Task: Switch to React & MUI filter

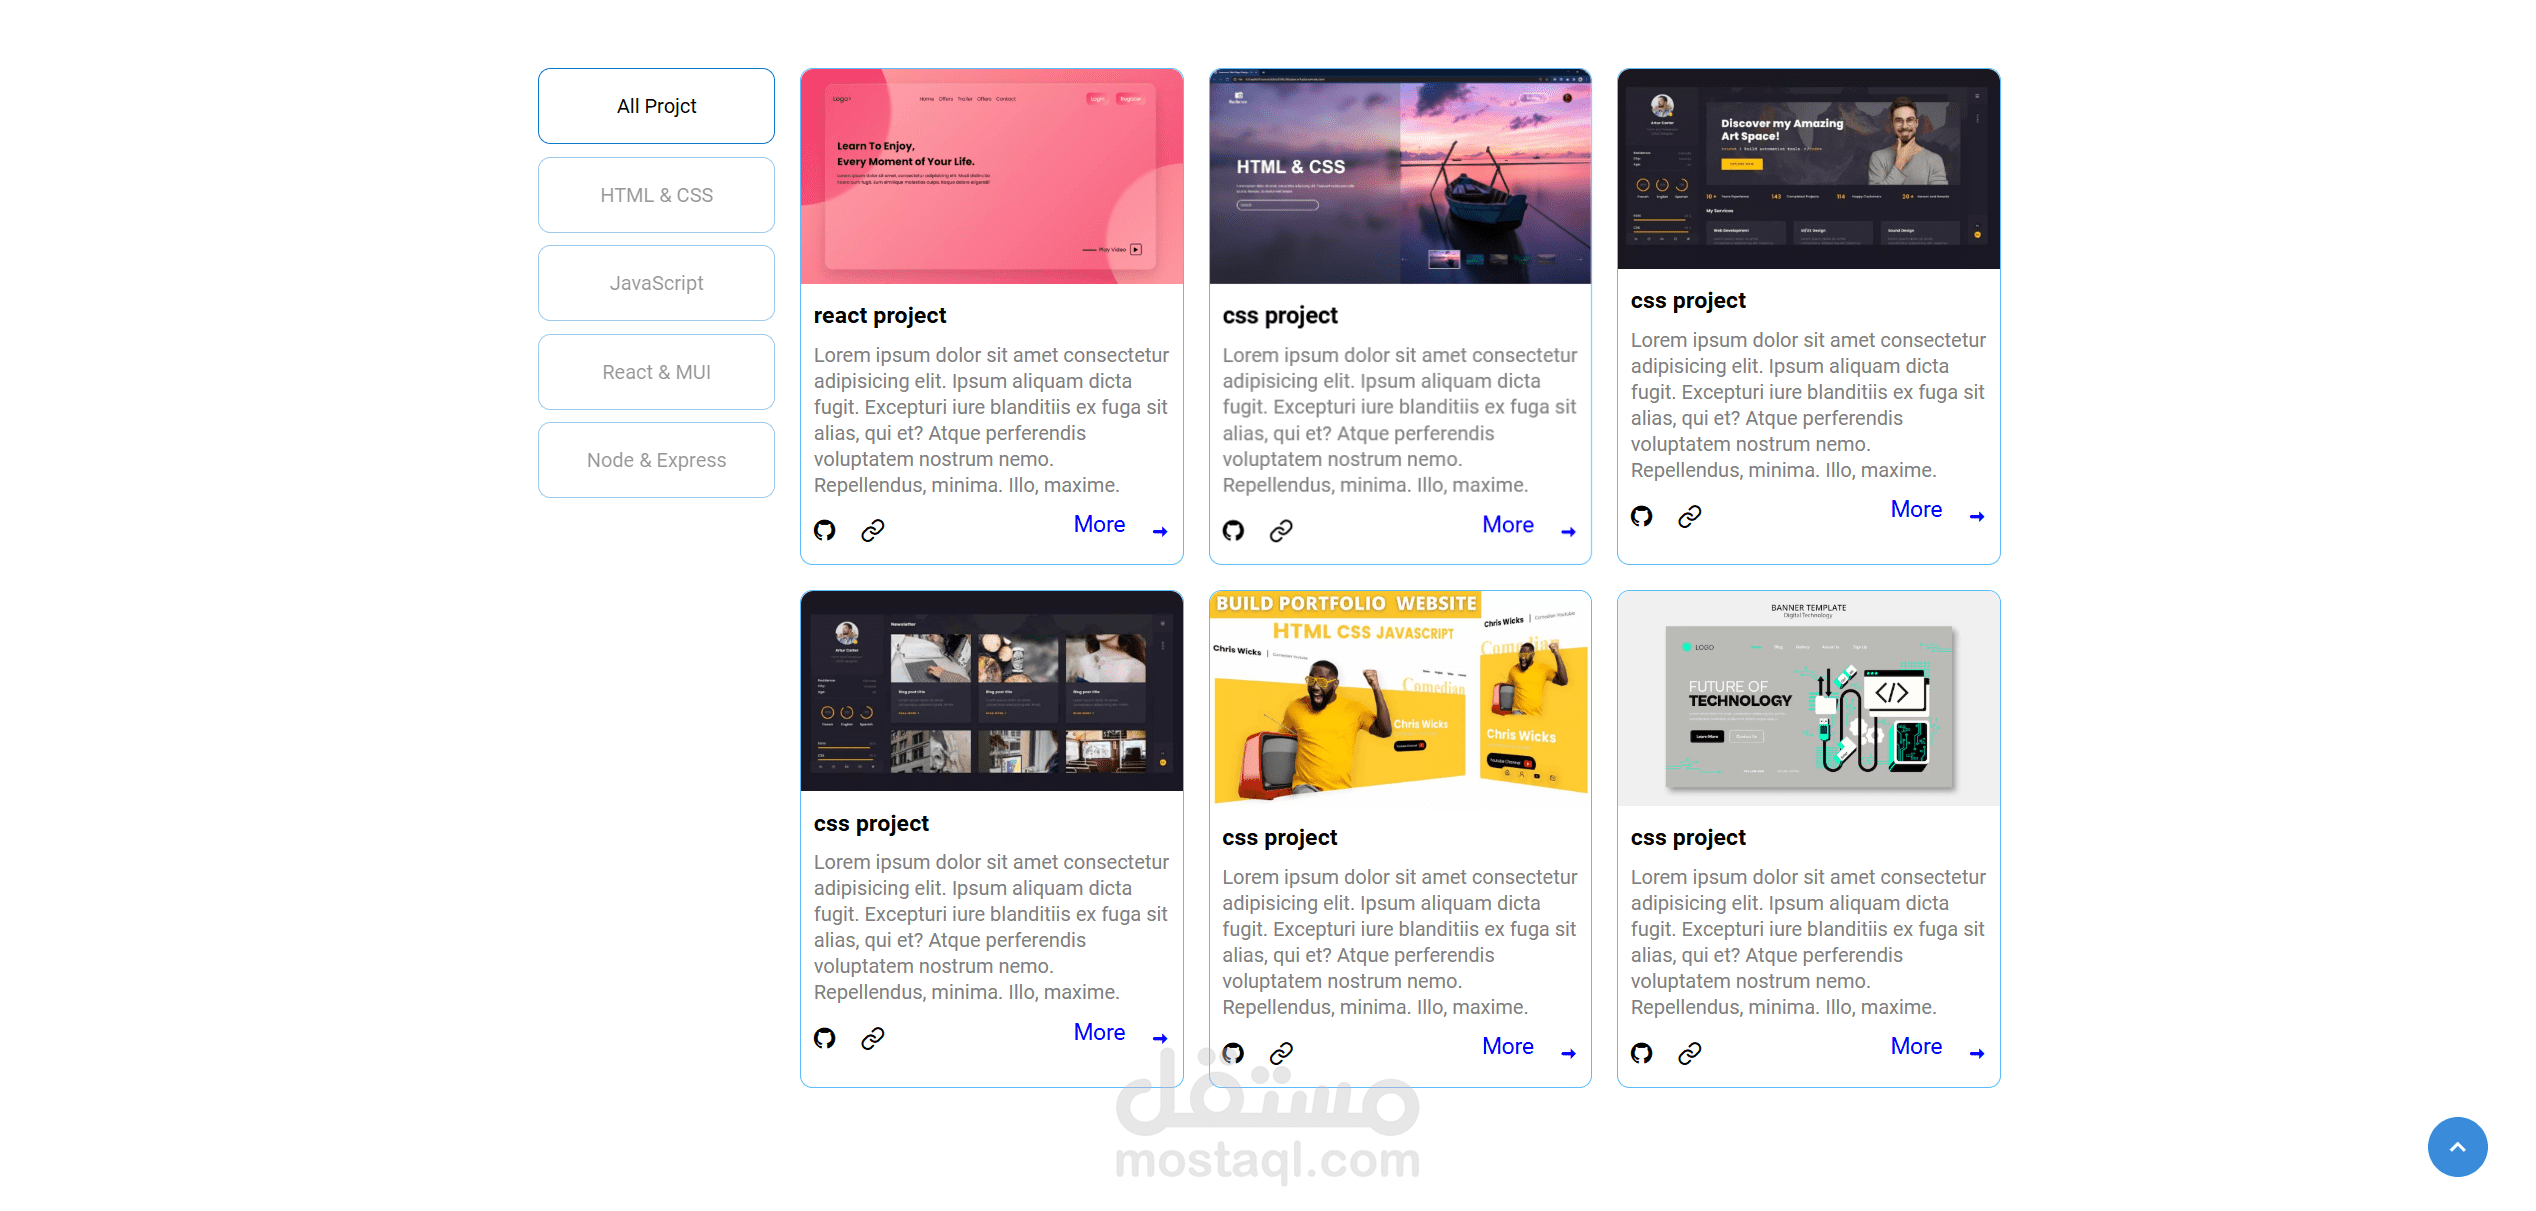Action: [x=656, y=372]
